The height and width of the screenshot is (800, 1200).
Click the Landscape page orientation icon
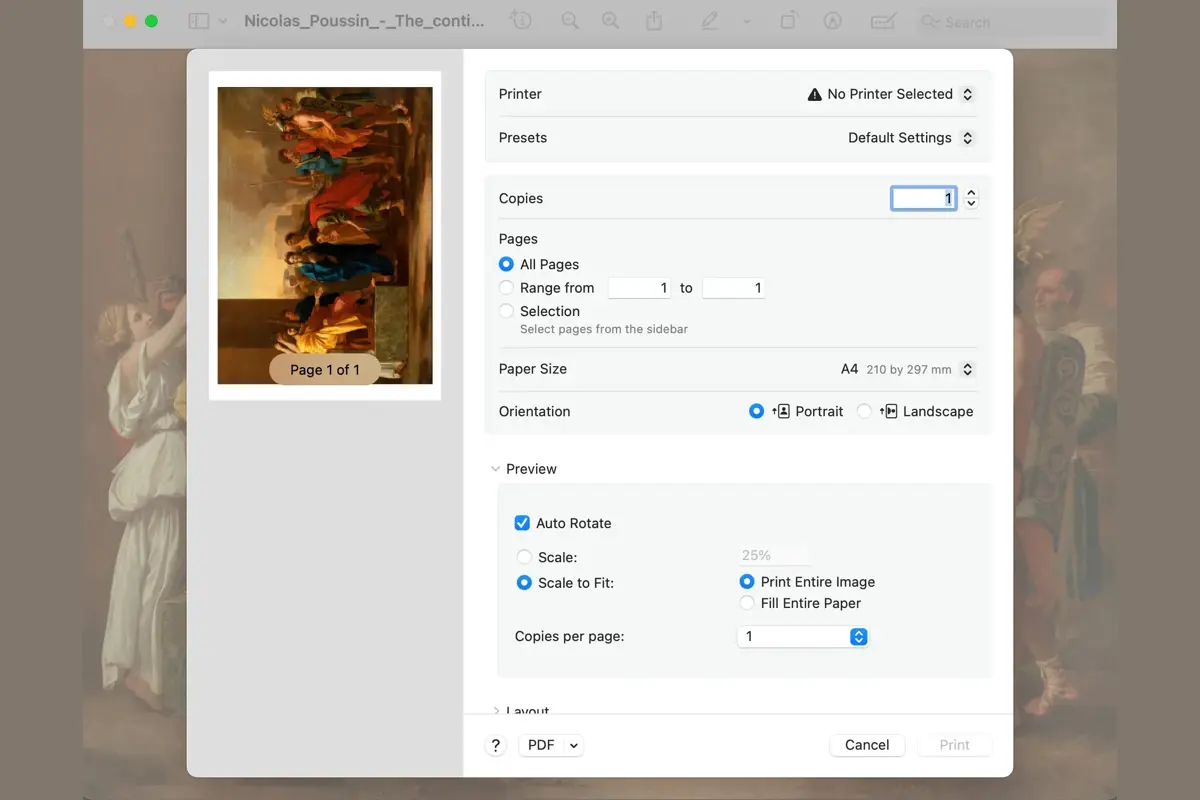888,411
